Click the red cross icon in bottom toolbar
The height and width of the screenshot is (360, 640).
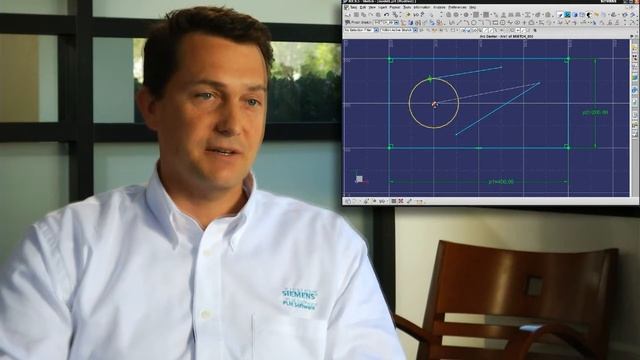401,201
